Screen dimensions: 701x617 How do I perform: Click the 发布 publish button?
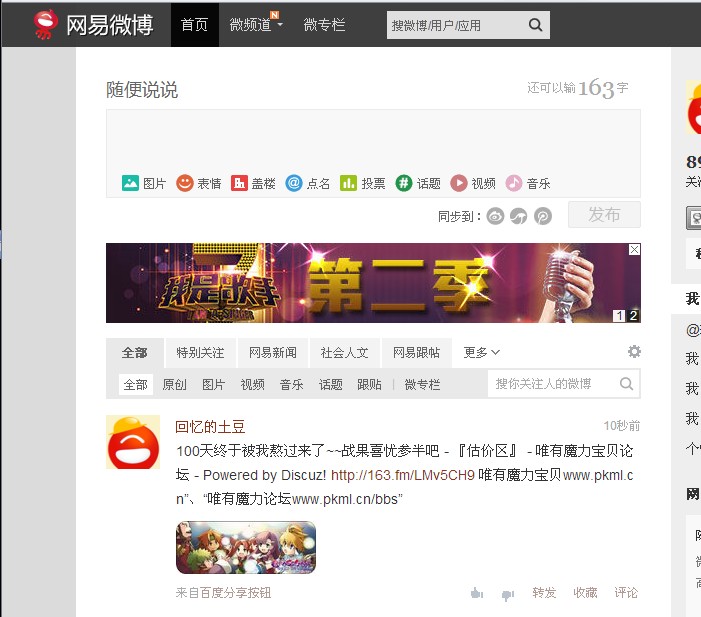(x=604, y=214)
